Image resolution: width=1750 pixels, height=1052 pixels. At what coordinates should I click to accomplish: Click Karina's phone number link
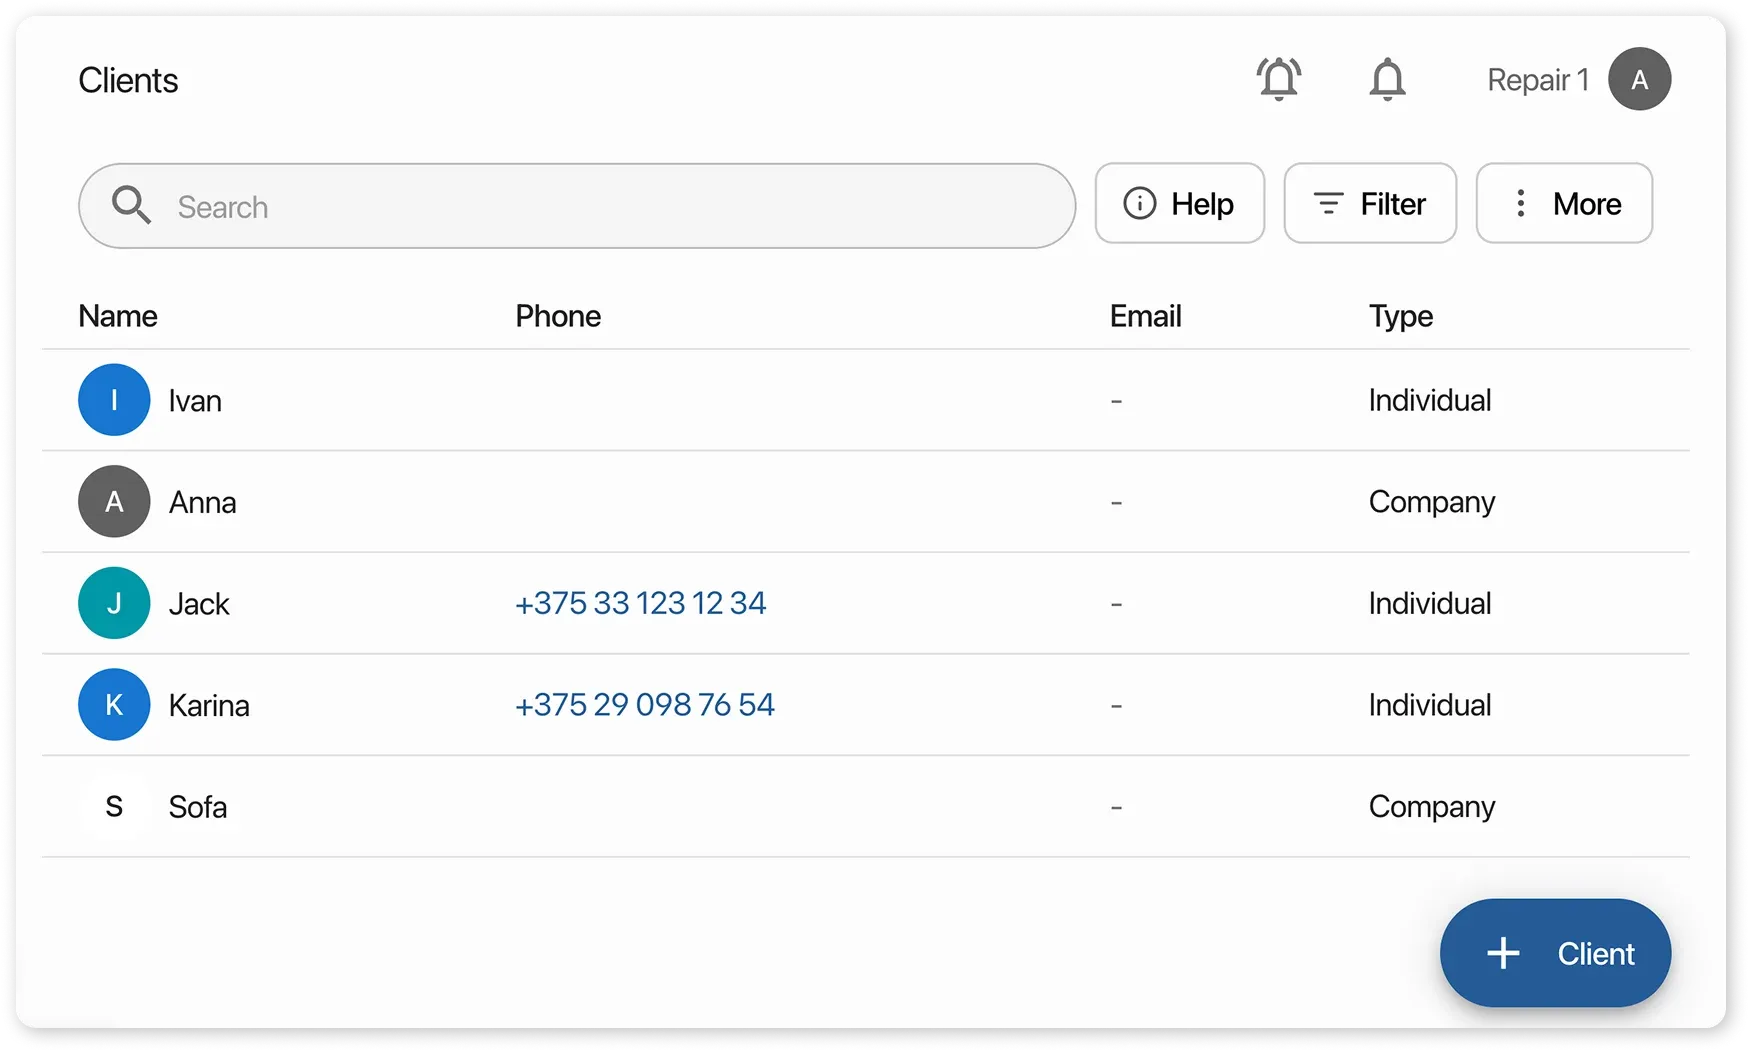(x=644, y=705)
